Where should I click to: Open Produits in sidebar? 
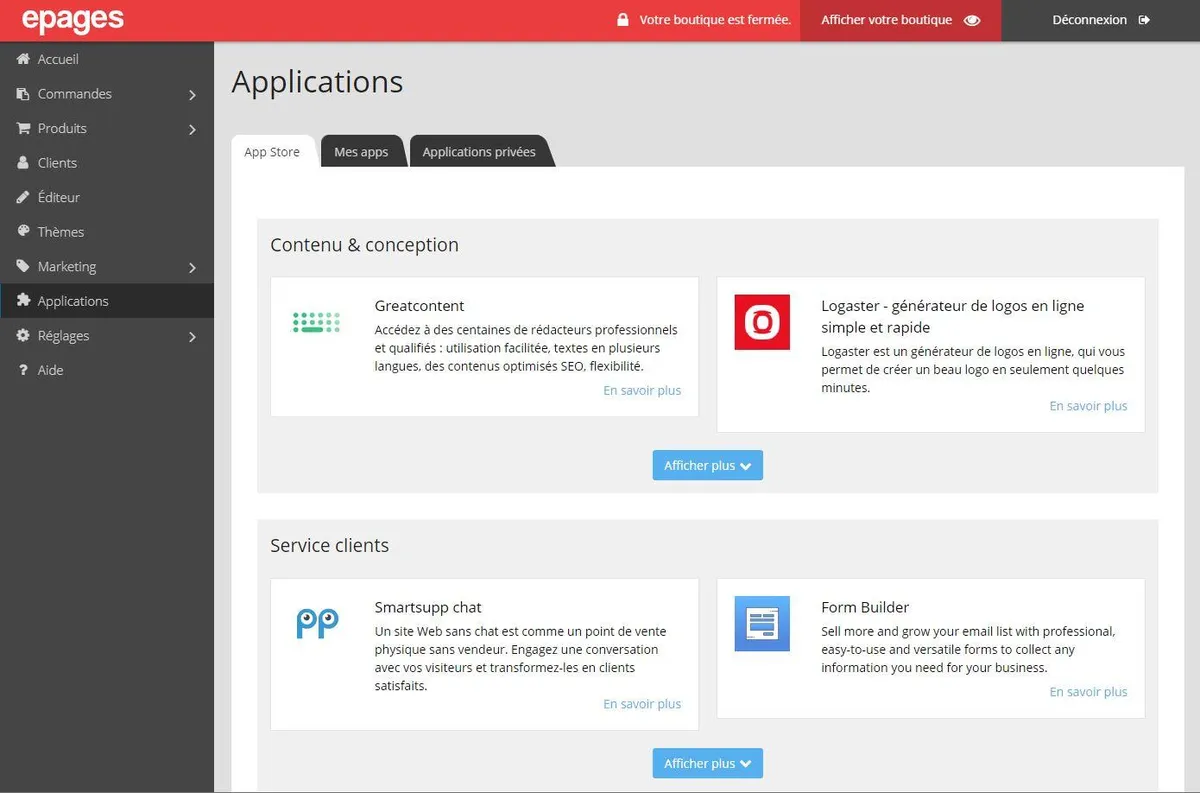[107, 128]
